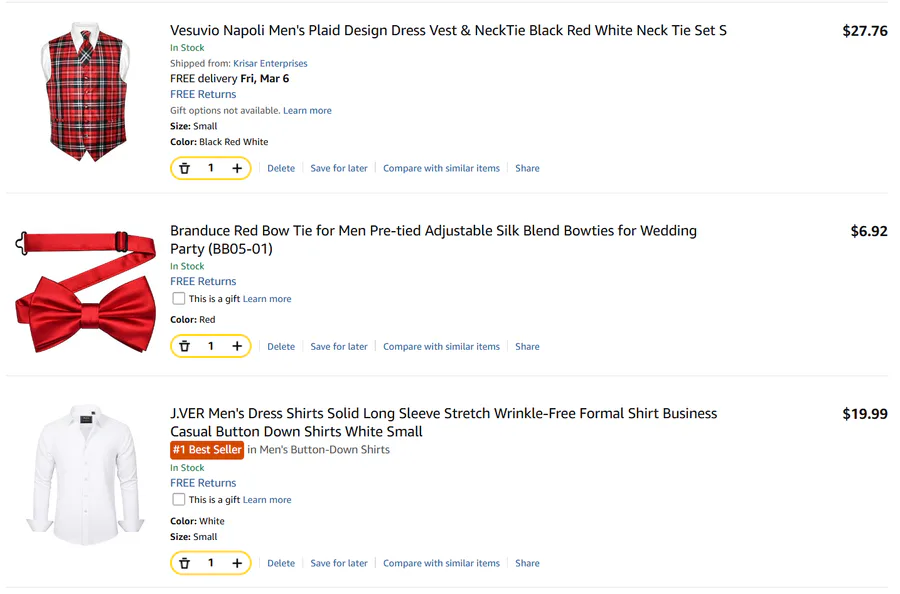900x594 pixels.
Task: Click white dress shirt product image
Action: pos(85,475)
